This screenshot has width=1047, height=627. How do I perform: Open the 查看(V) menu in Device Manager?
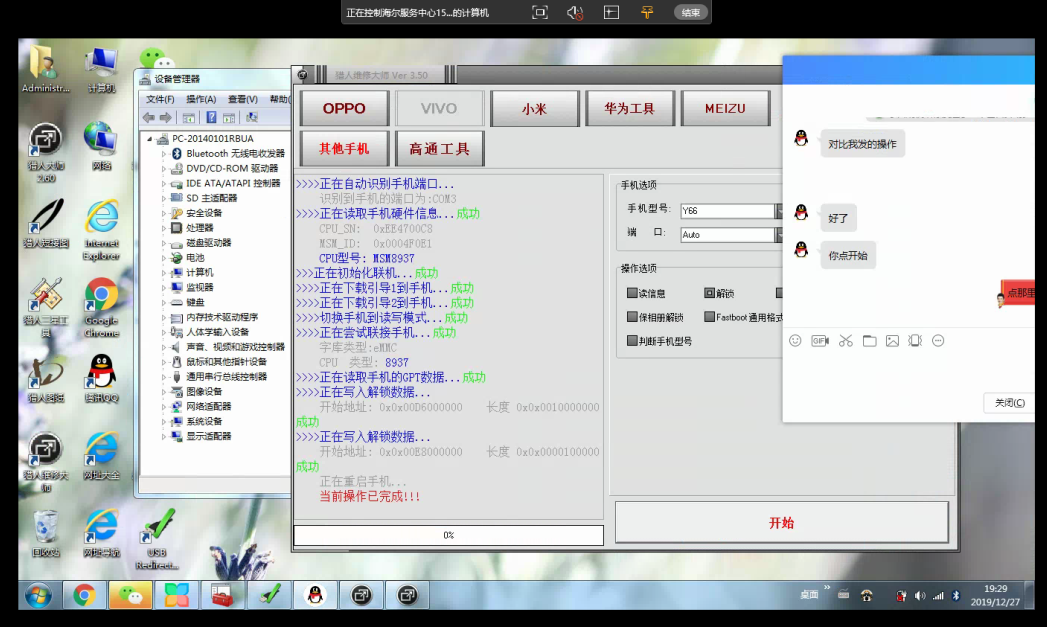pos(242,99)
